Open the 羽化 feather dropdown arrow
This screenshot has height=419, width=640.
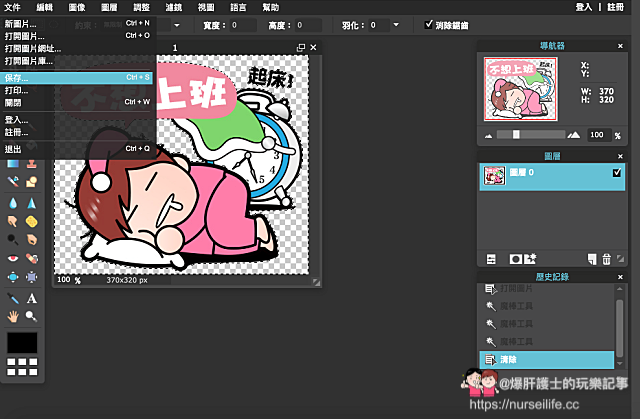pos(396,25)
